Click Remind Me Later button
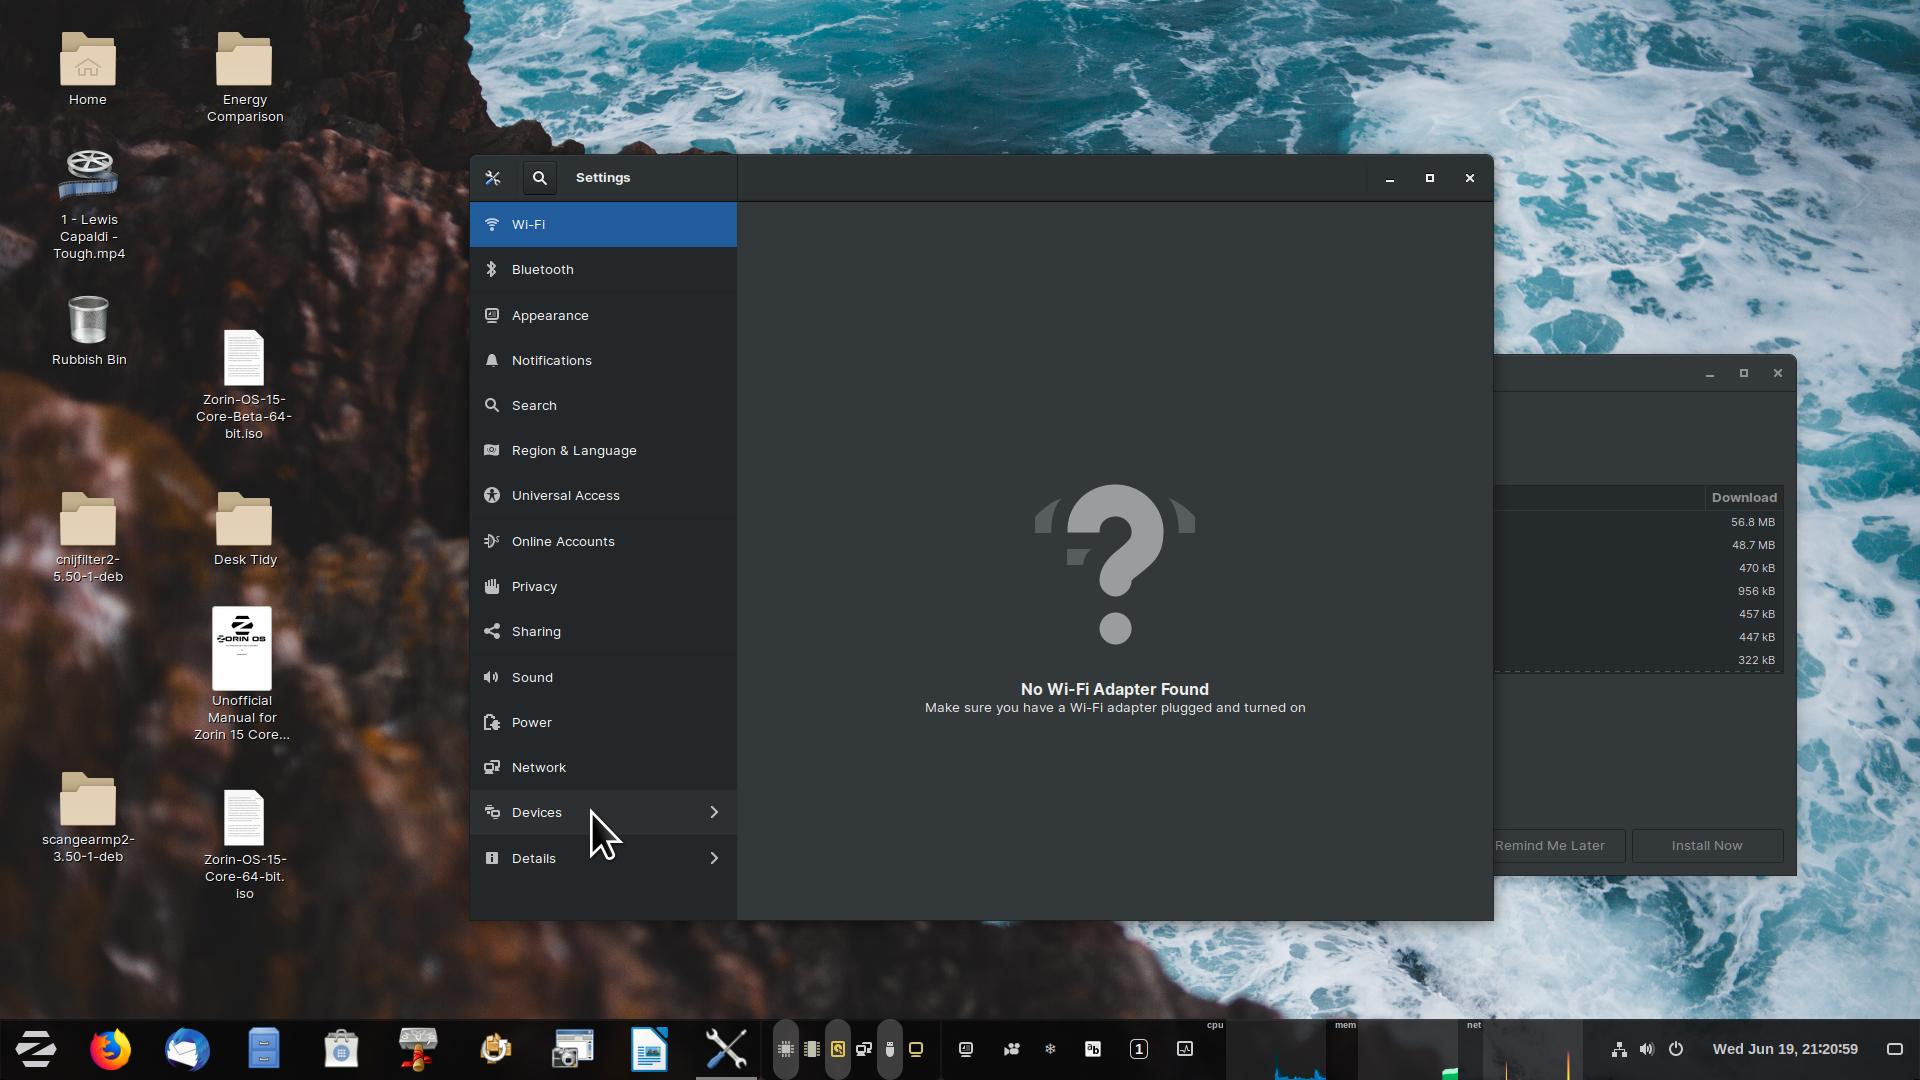 1556,846
